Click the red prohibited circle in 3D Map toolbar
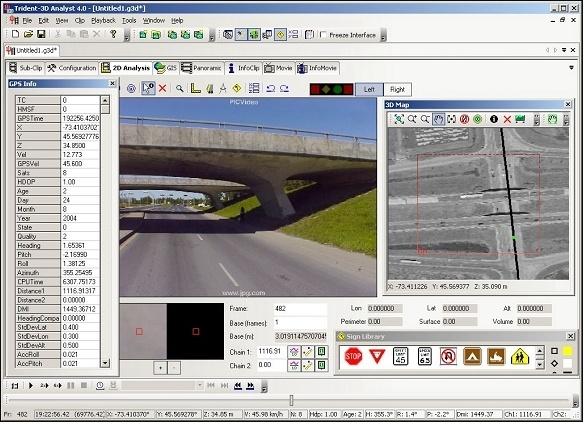The image size is (587, 424). (464, 119)
